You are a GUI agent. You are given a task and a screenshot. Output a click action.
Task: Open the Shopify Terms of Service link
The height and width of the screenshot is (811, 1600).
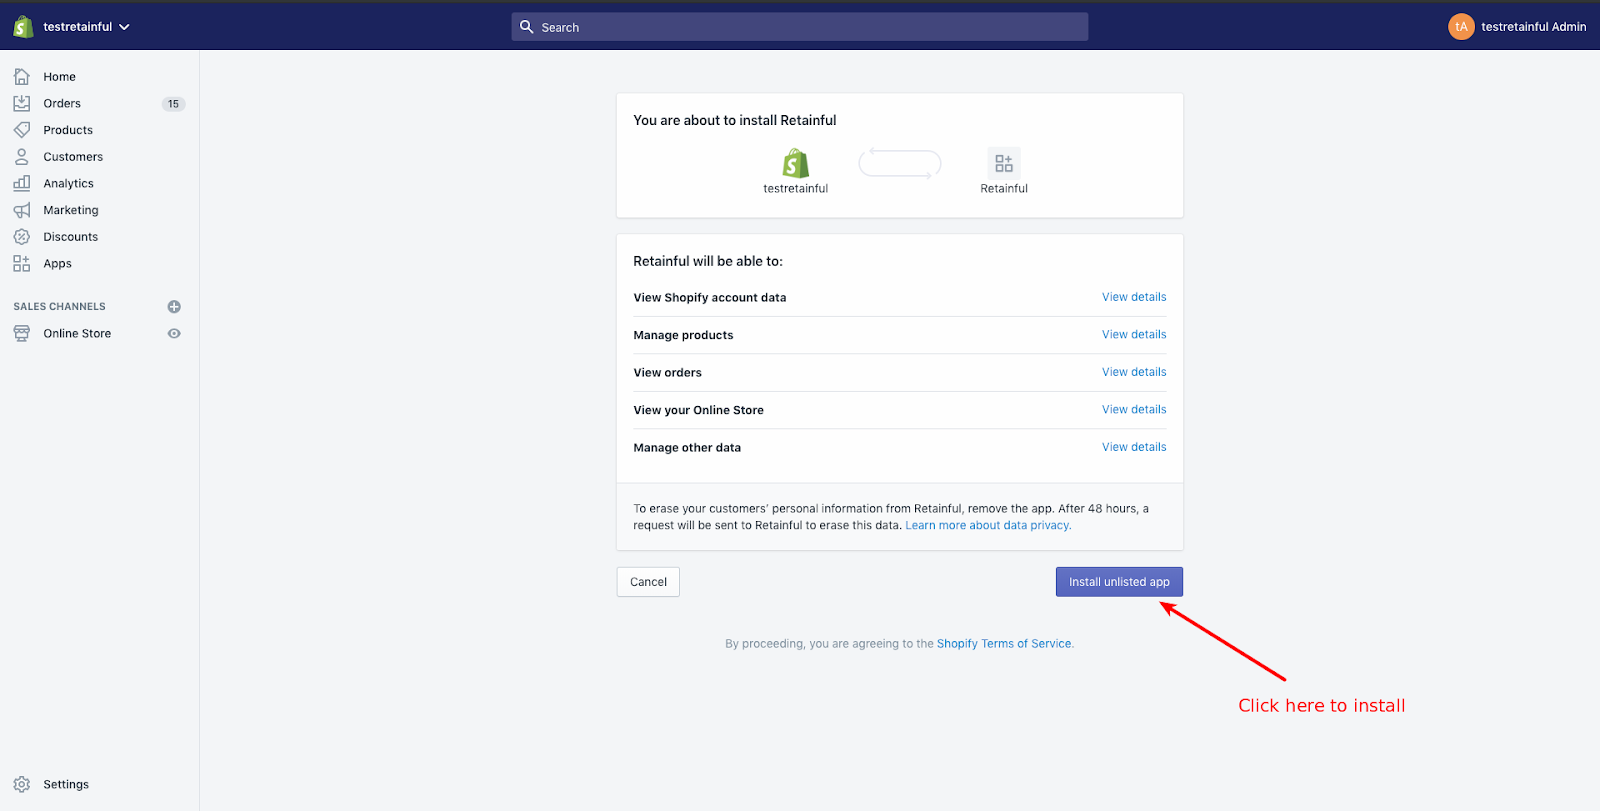[1004, 644]
